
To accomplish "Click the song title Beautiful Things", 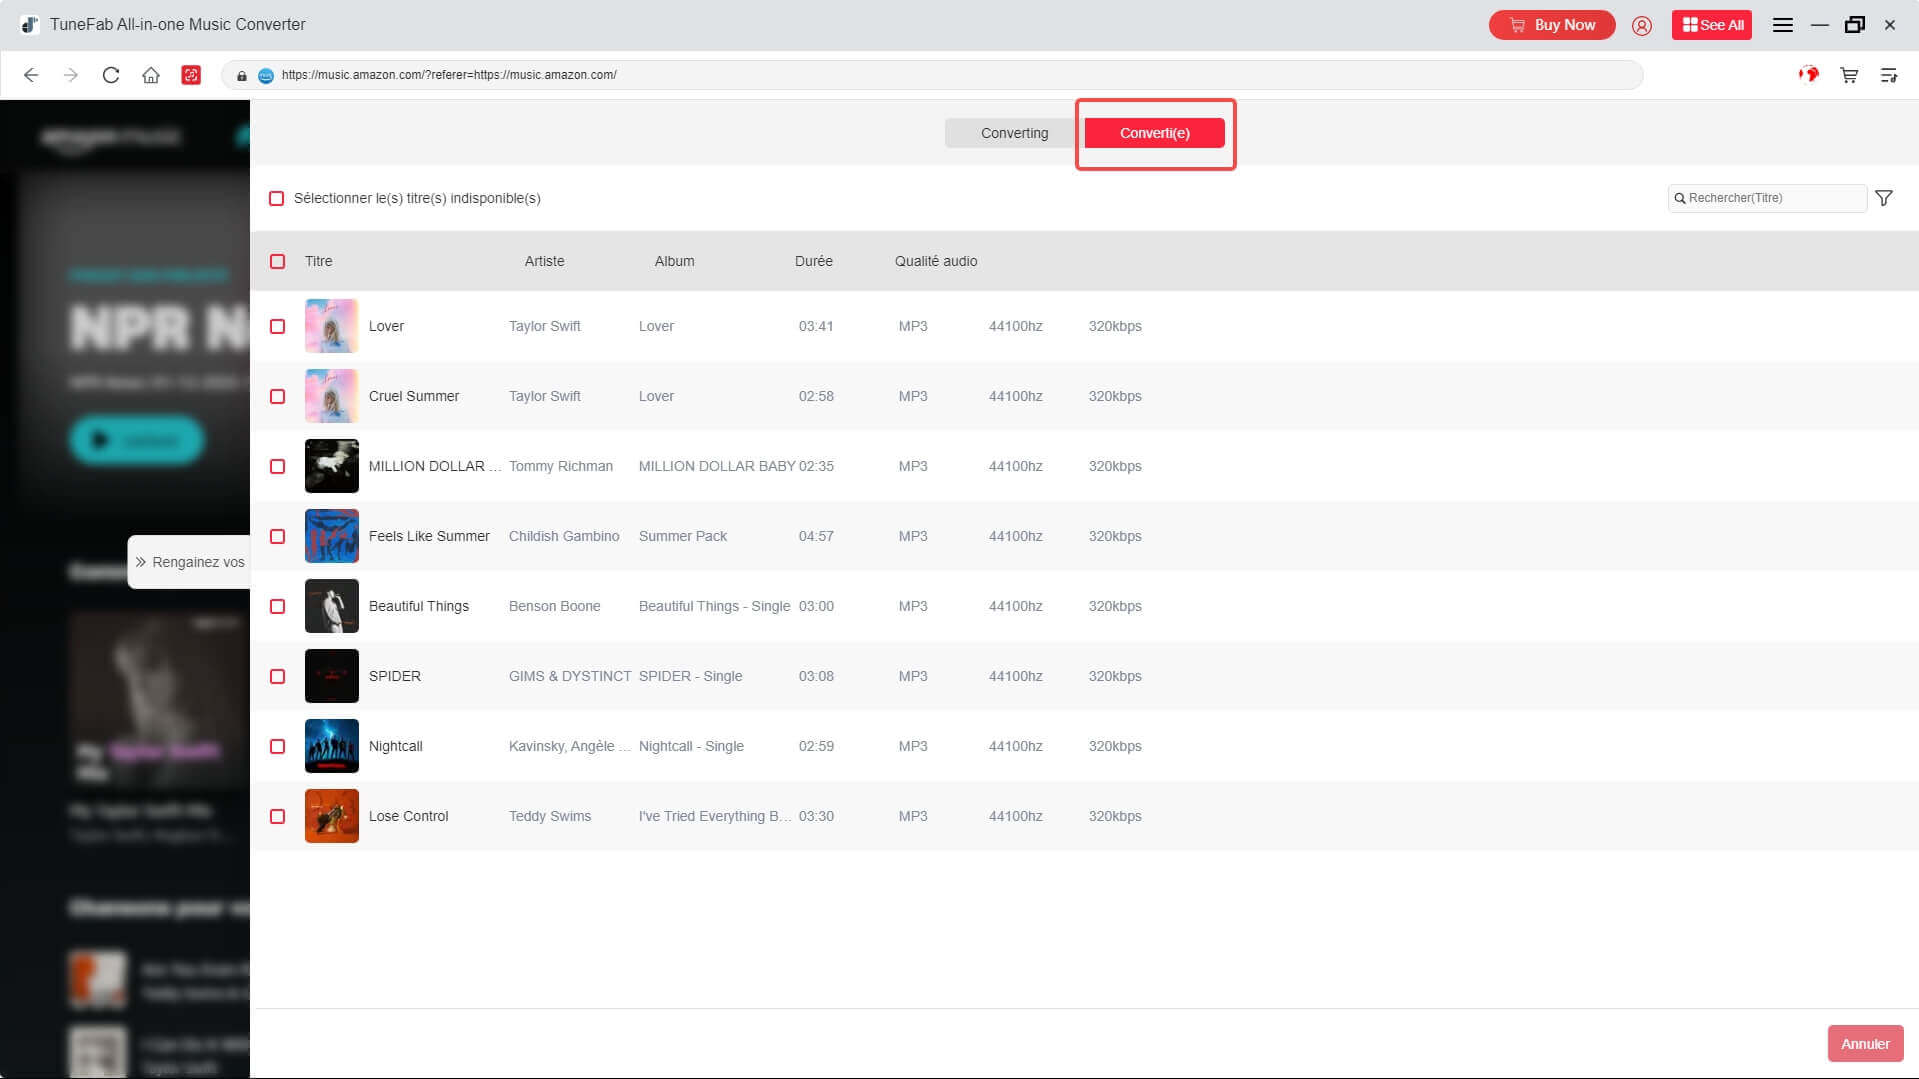I will coord(419,606).
